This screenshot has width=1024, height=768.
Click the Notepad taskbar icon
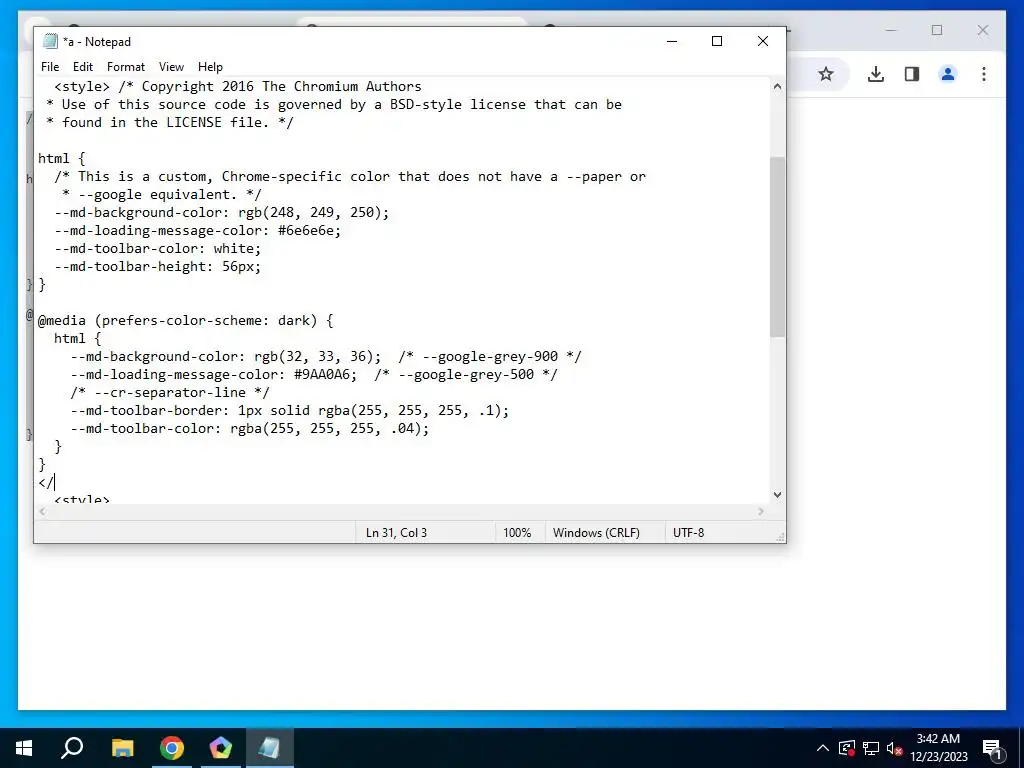[270, 748]
